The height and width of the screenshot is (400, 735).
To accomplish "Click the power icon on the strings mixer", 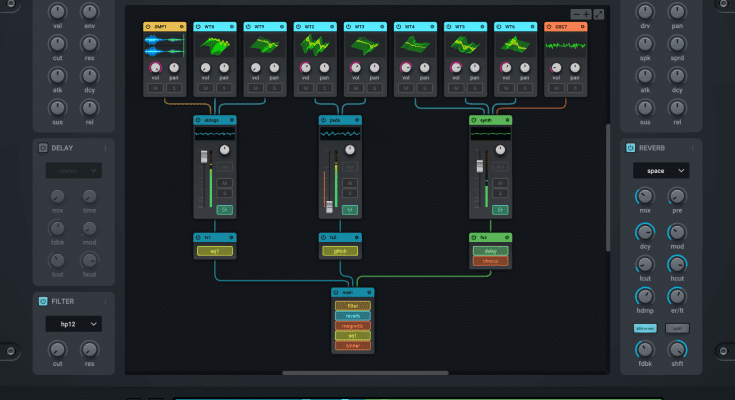I will coord(199,120).
